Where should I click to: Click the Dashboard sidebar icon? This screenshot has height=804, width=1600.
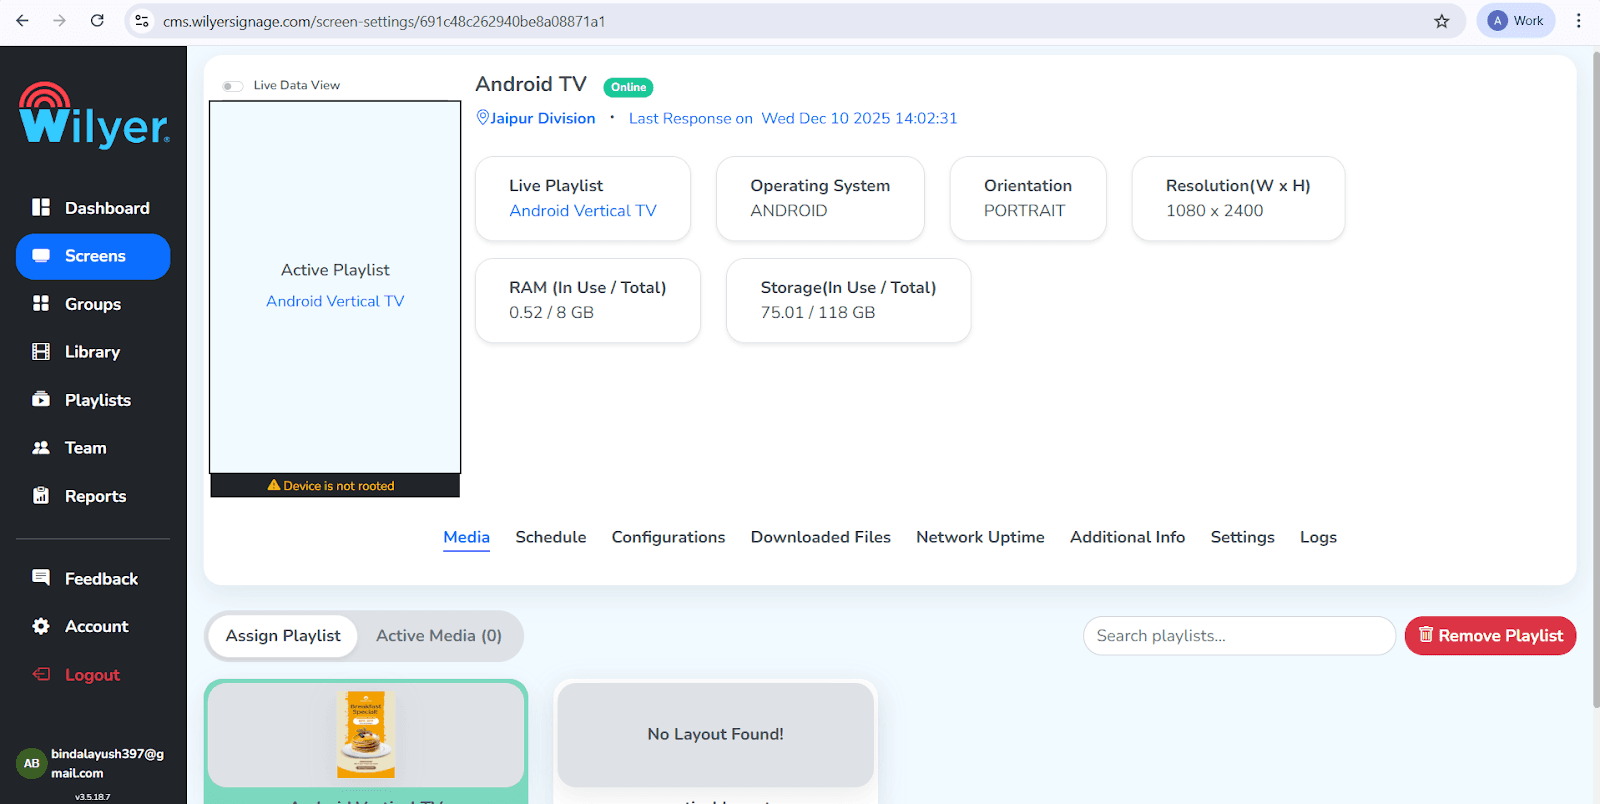(41, 207)
